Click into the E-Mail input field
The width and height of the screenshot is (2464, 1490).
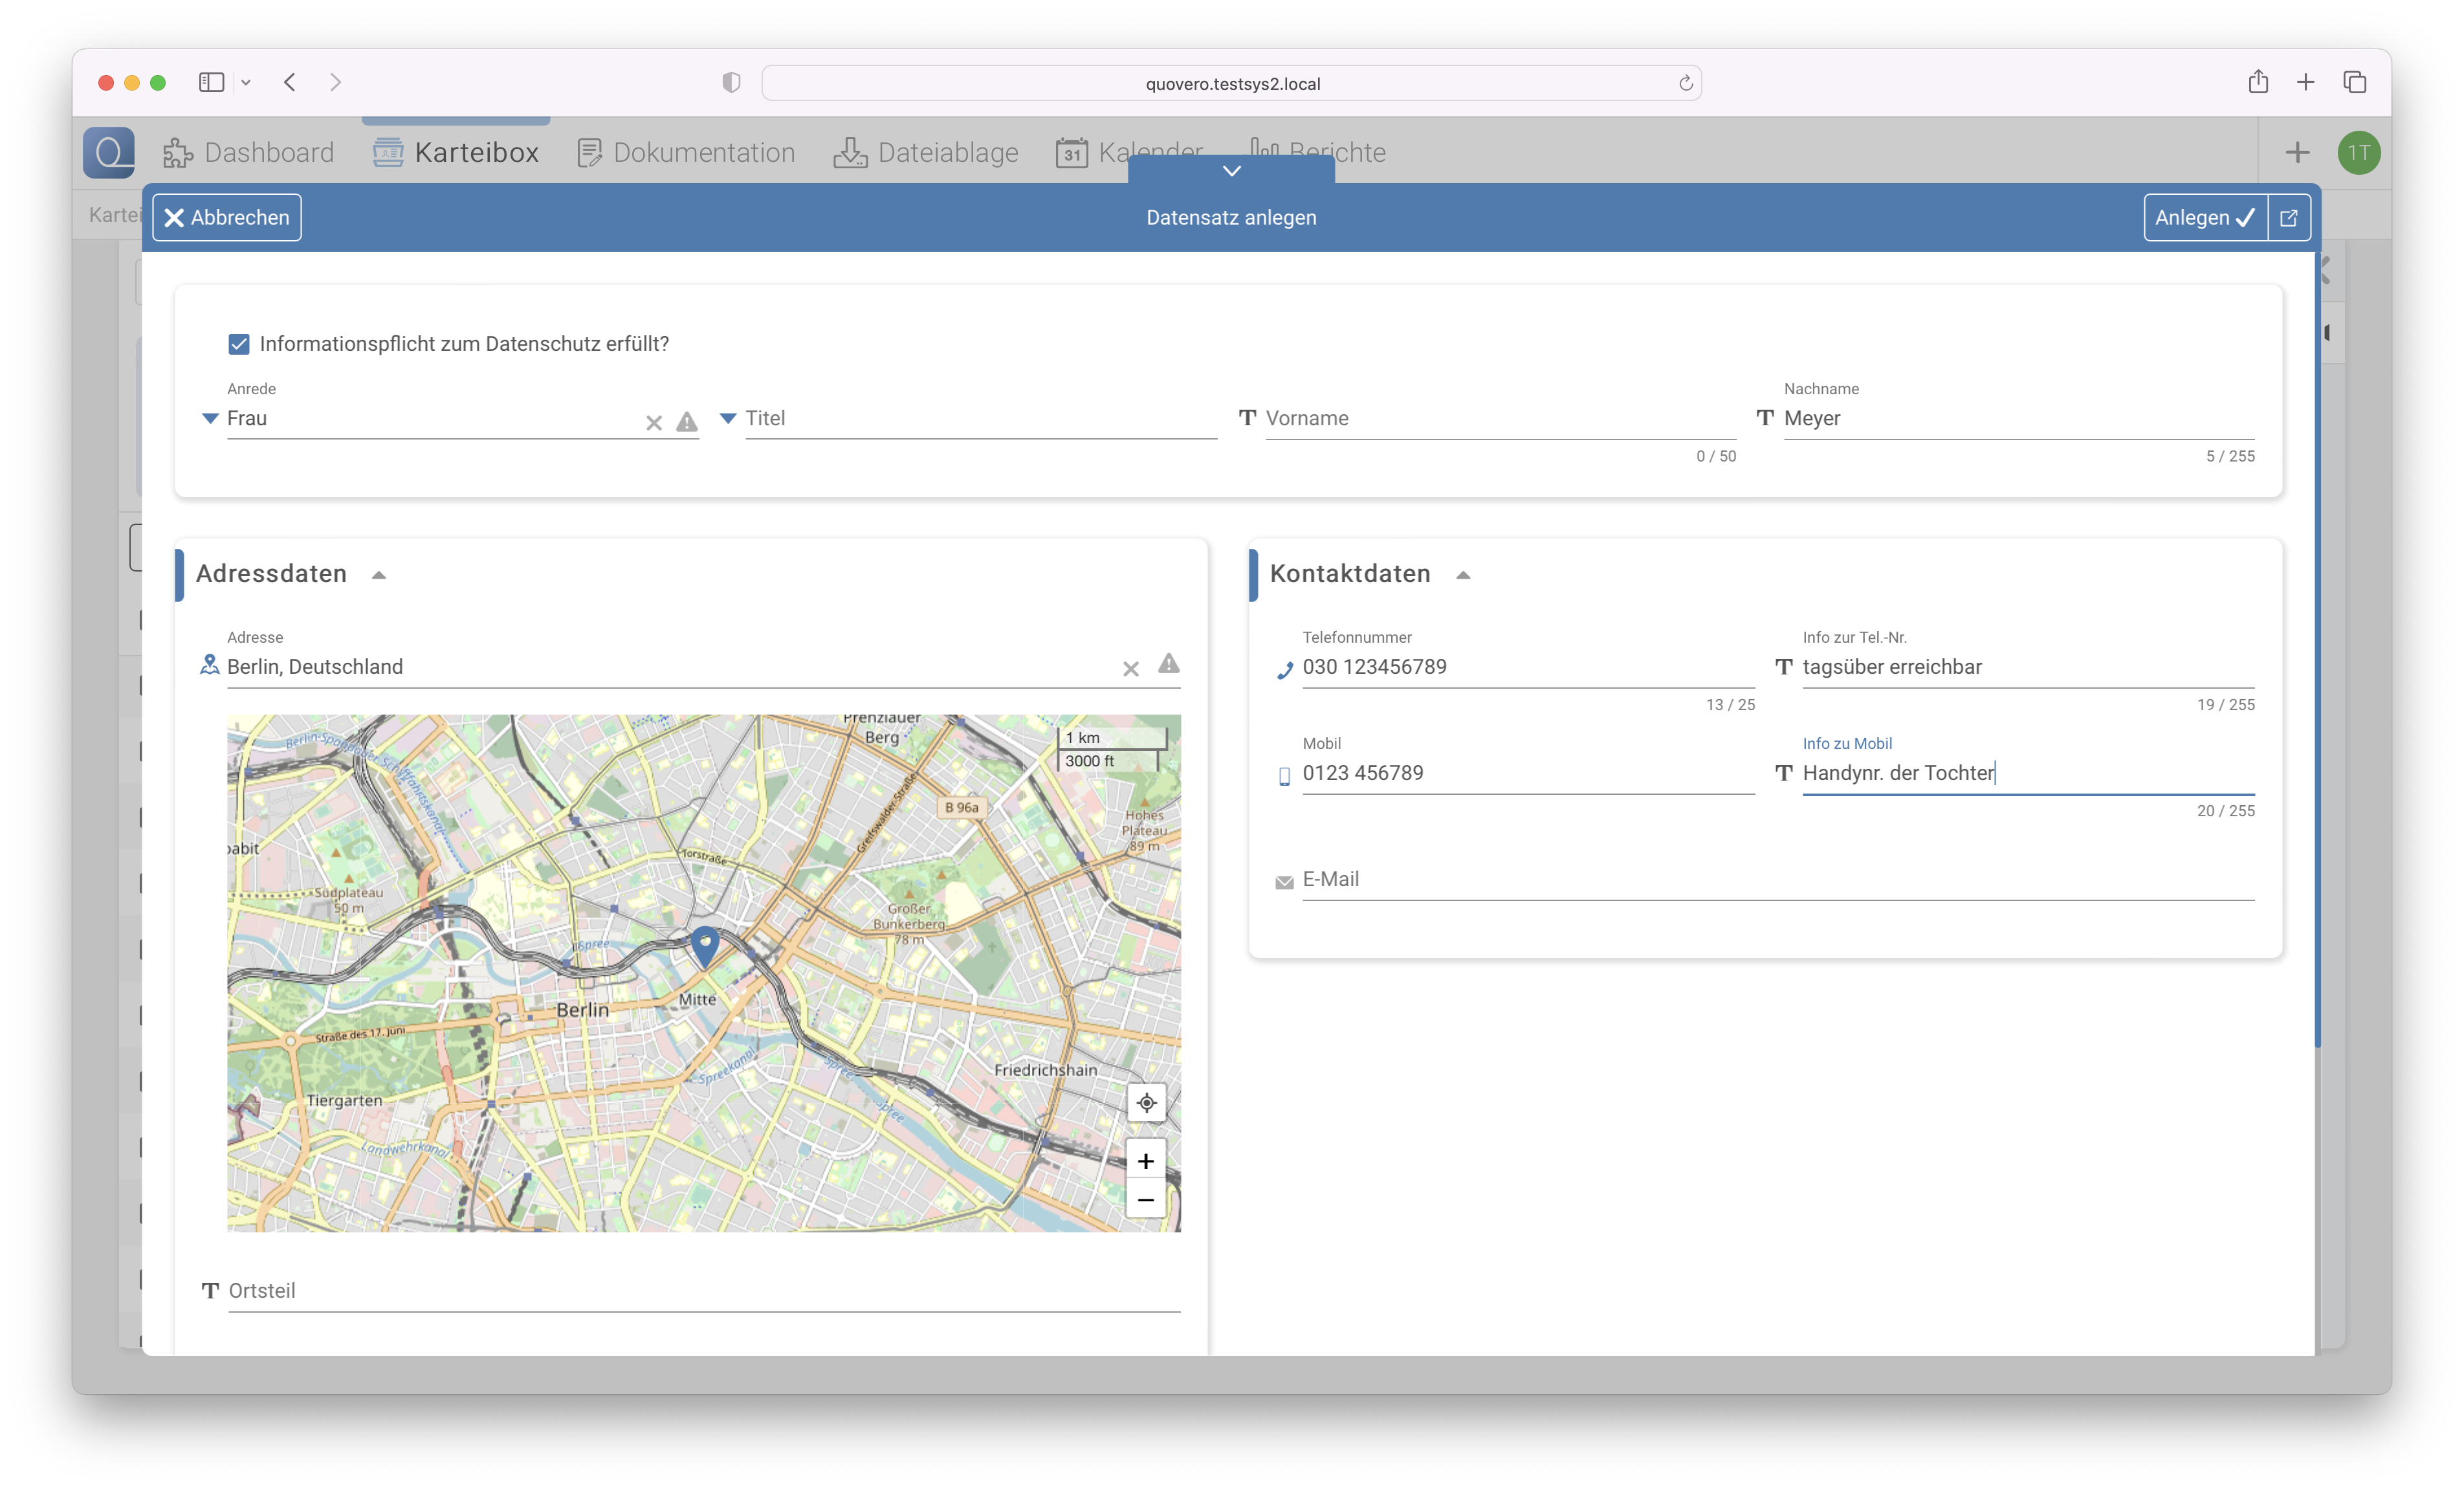(x=1776, y=879)
